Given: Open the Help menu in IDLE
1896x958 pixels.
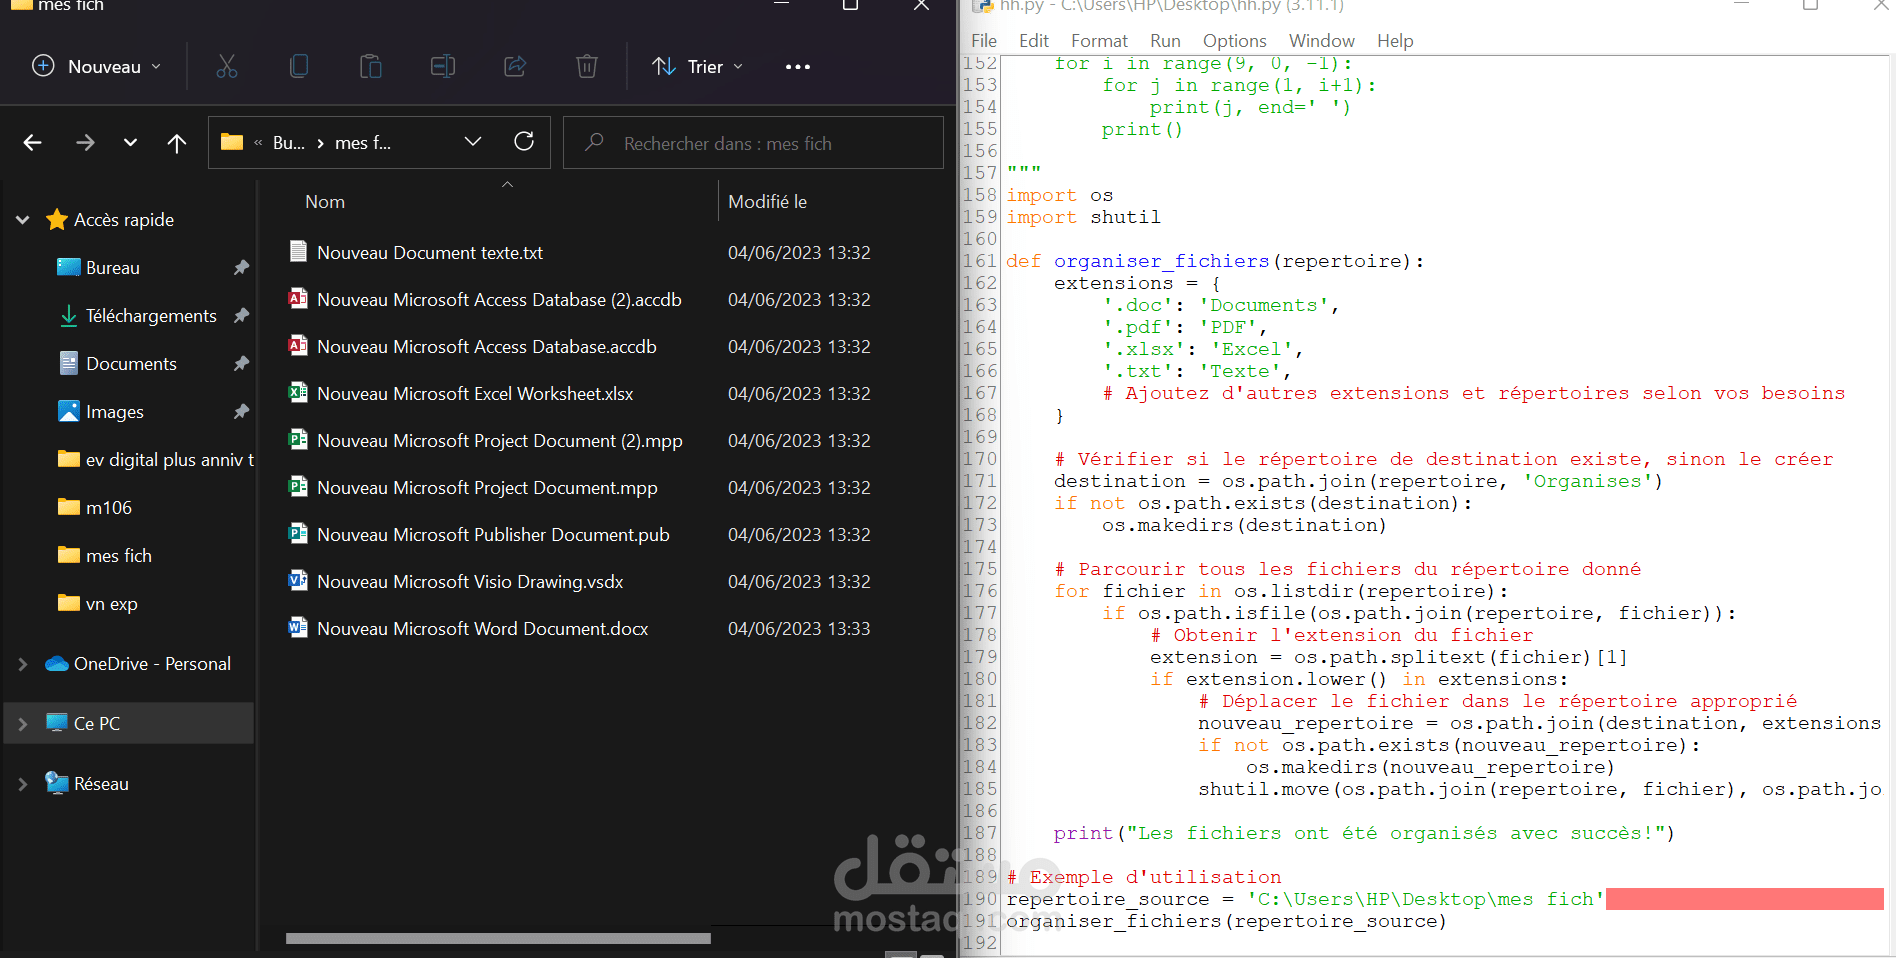Looking at the screenshot, I should pos(1395,41).
